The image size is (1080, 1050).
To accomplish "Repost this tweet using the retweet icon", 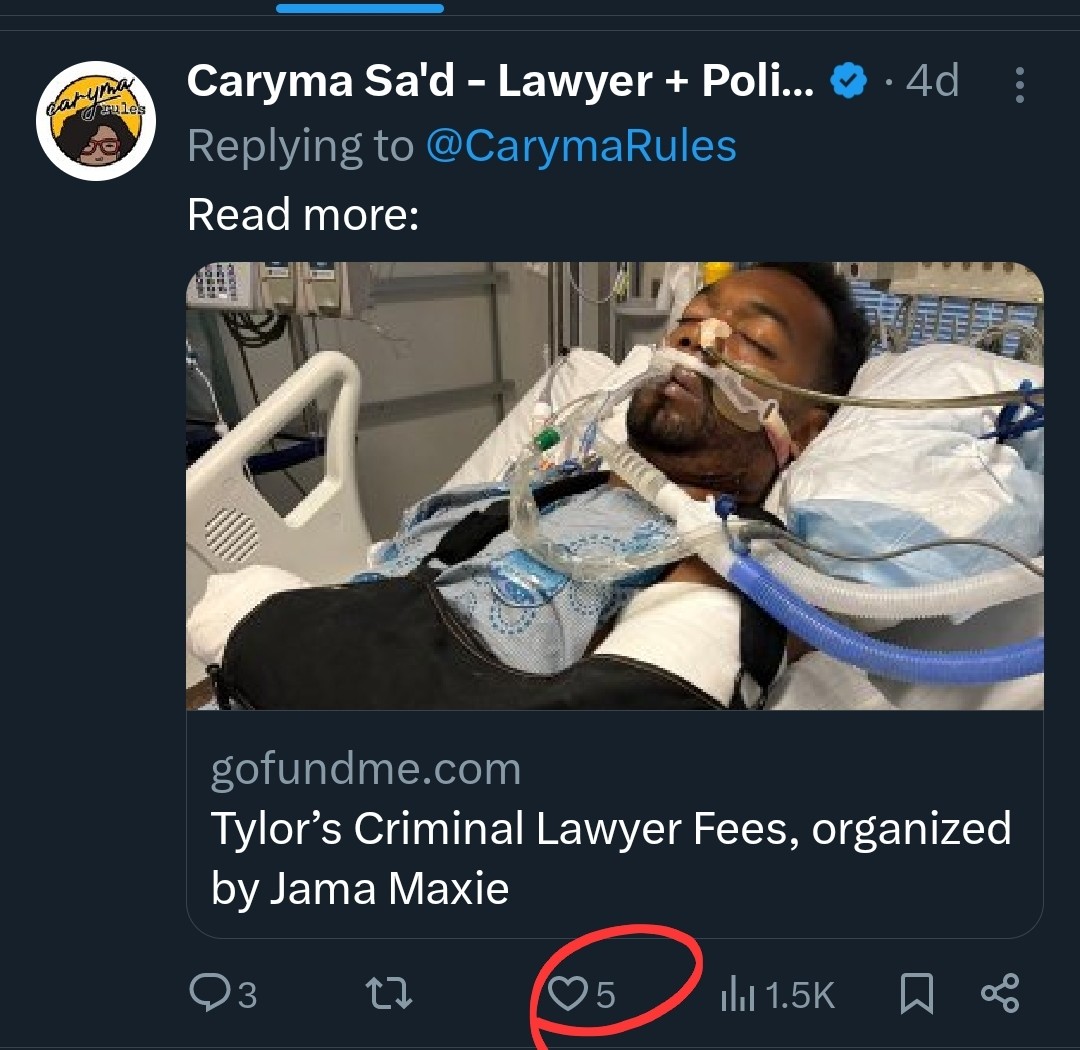I will click(389, 994).
